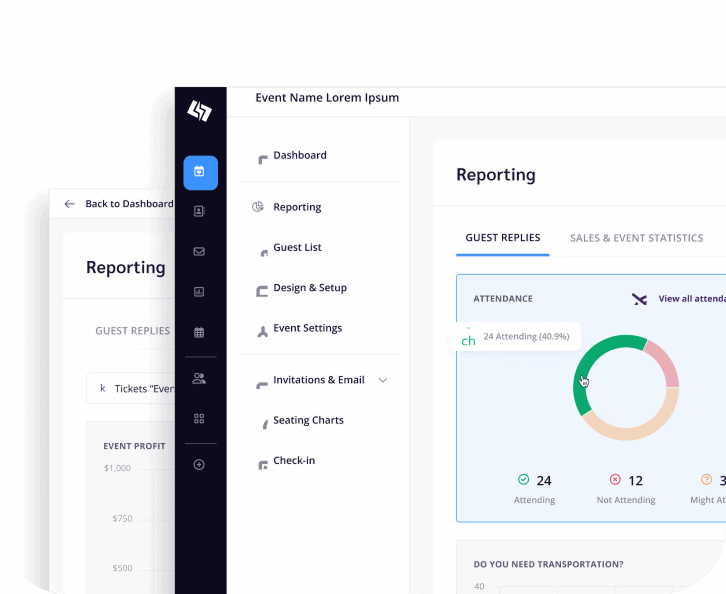Image resolution: width=726 pixels, height=594 pixels.
Task: Open the chart report icon in sidebar
Action: point(199,292)
